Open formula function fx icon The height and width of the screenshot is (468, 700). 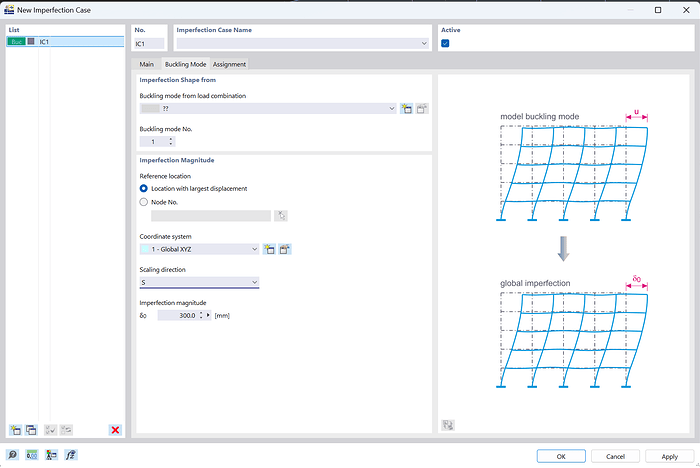click(71, 455)
